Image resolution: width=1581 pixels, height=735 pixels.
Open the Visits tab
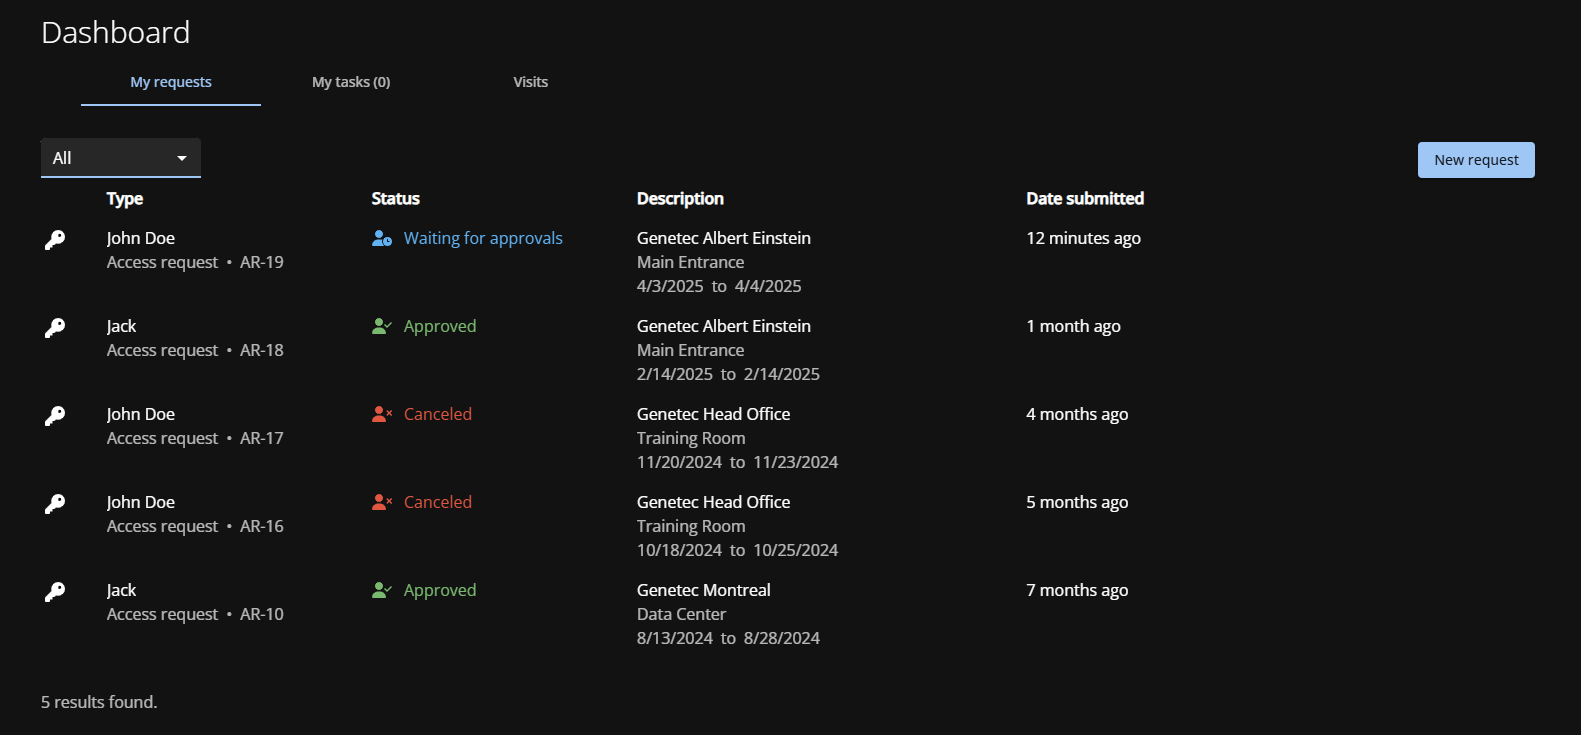coord(530,82)
